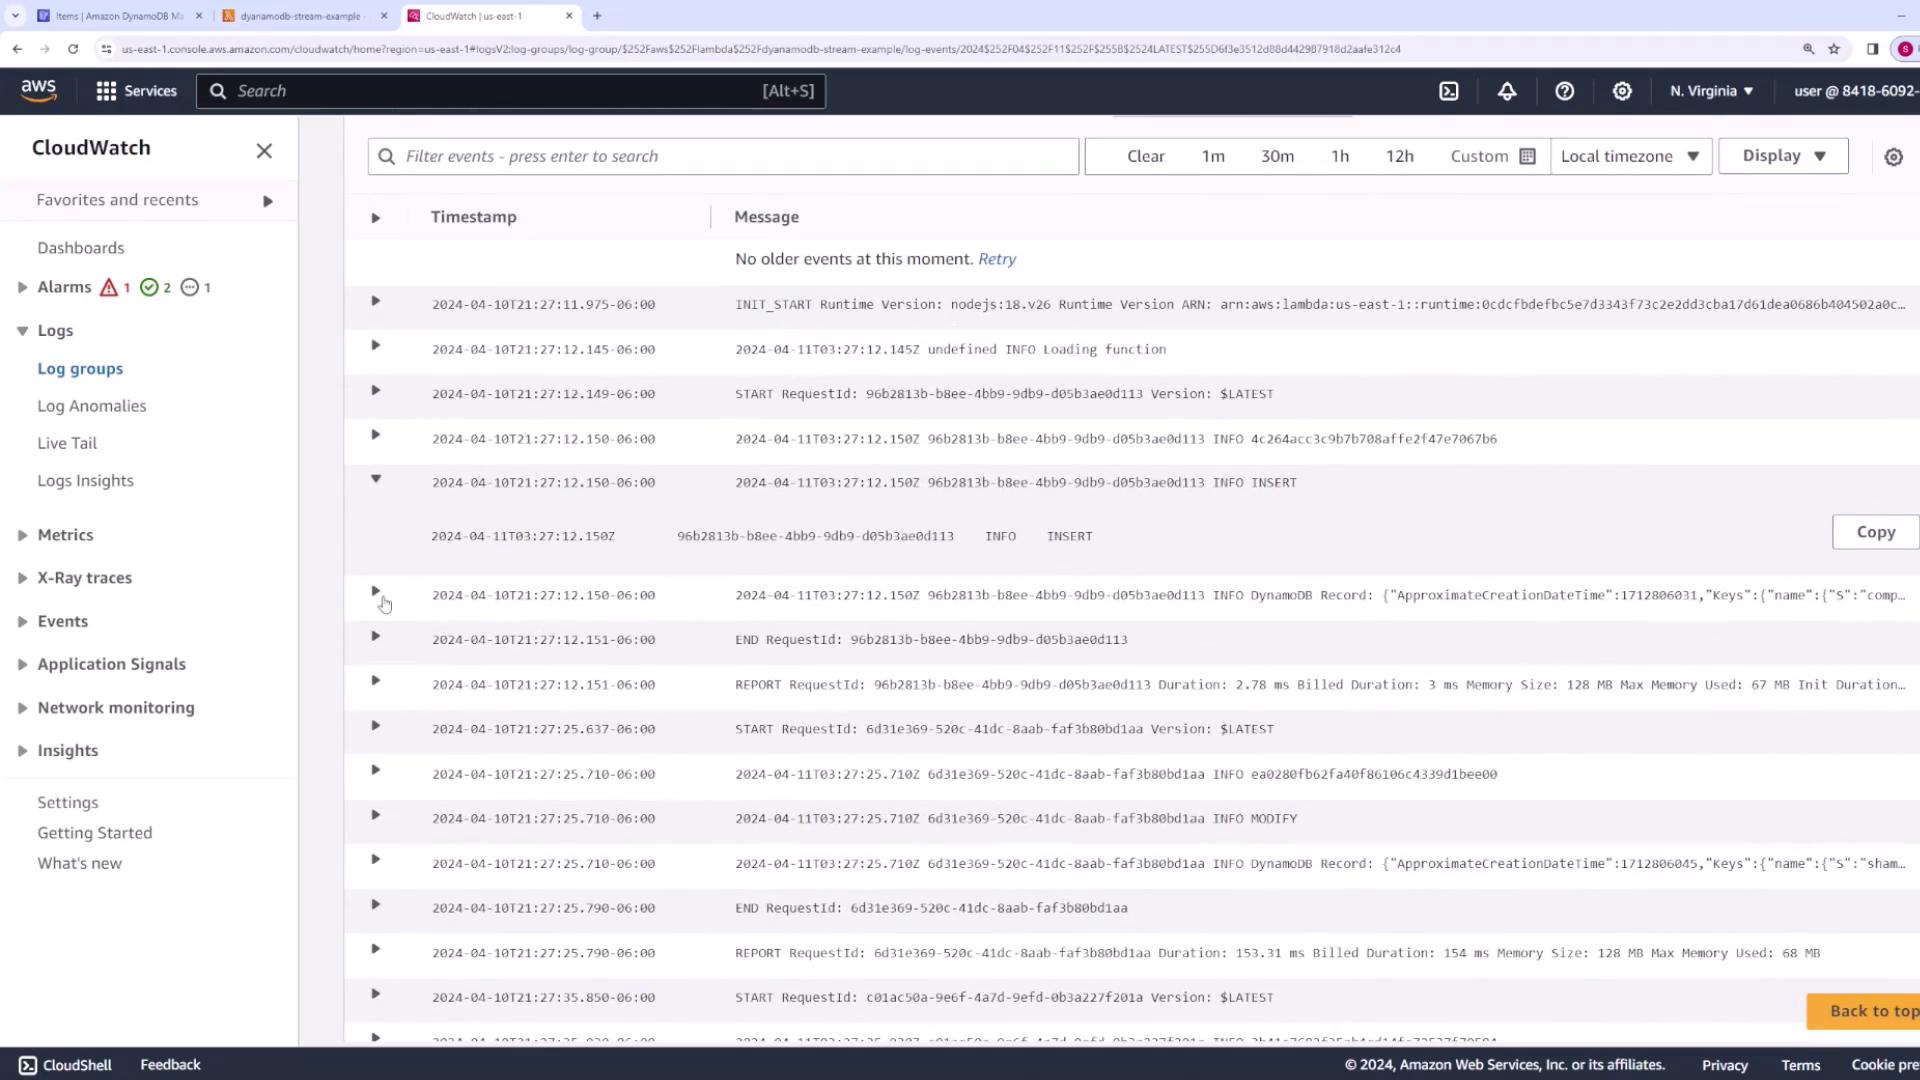Open the notifications bell icon

[1507, 91]
